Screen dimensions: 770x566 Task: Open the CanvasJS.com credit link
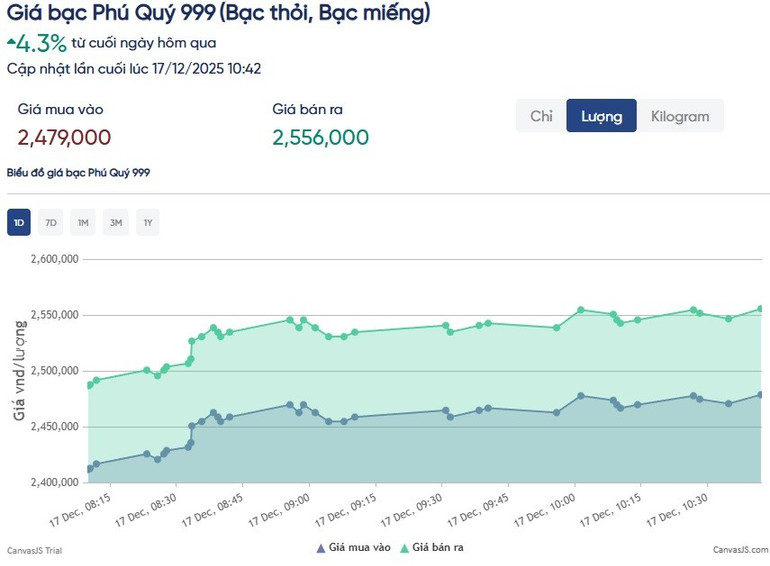(740, 551)
